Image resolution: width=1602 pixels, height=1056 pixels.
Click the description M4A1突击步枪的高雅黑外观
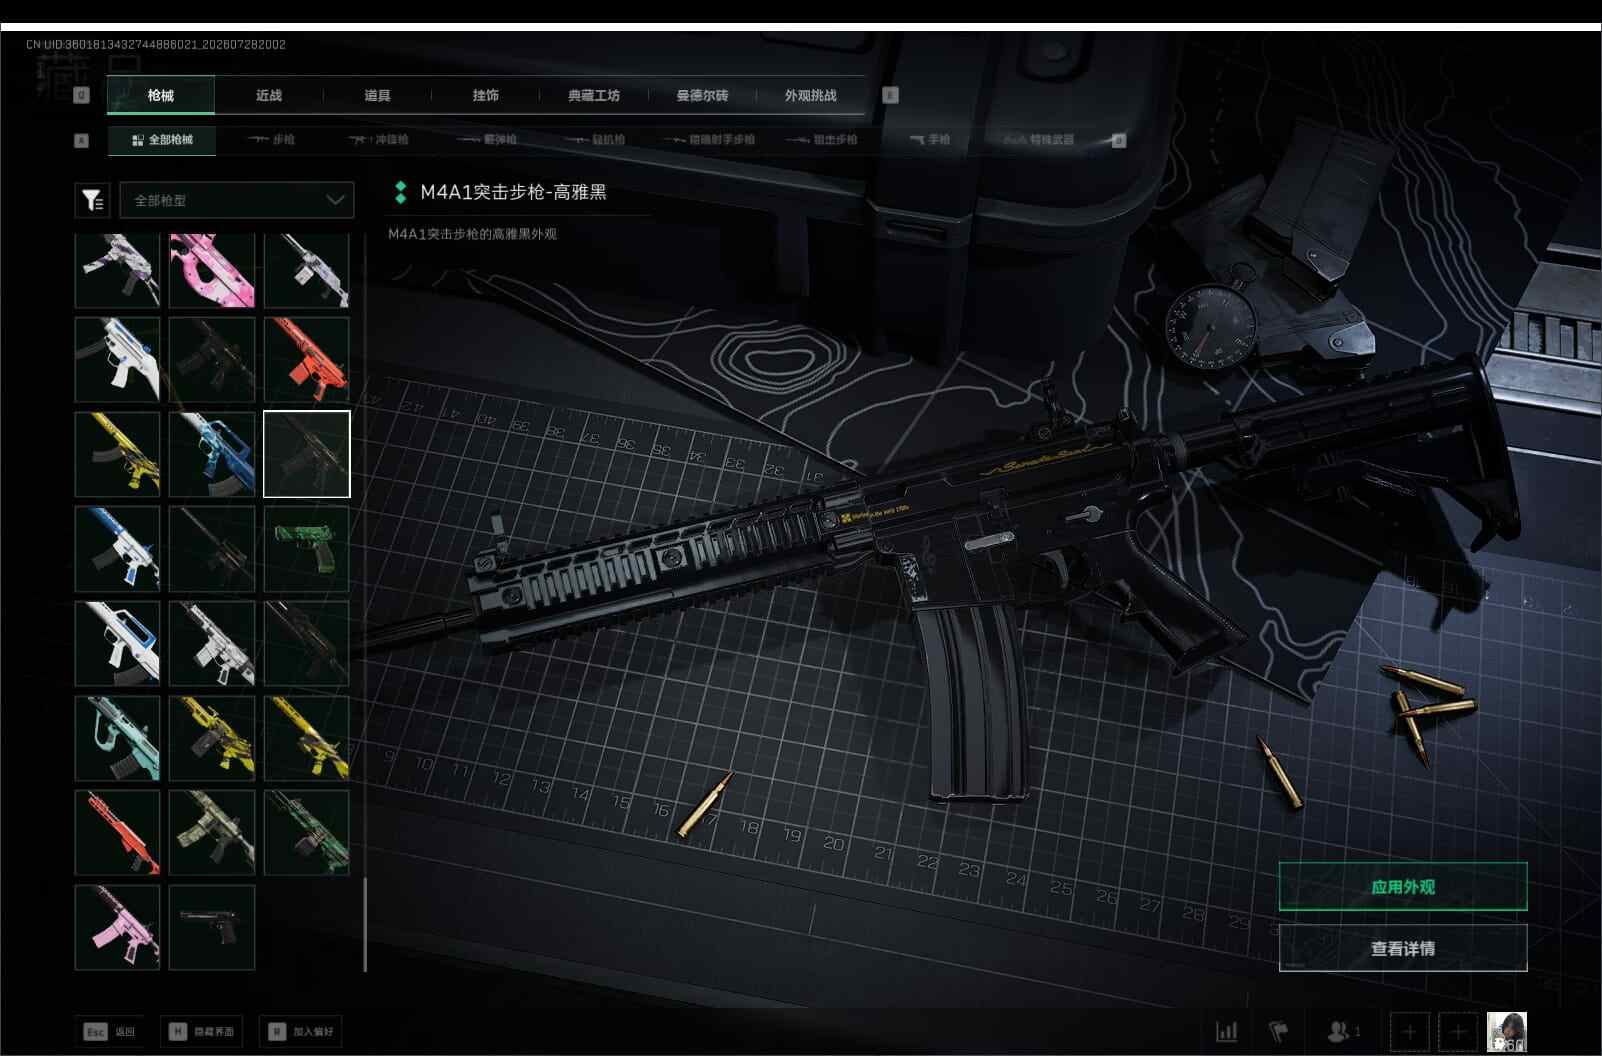[x=472, y=234]
